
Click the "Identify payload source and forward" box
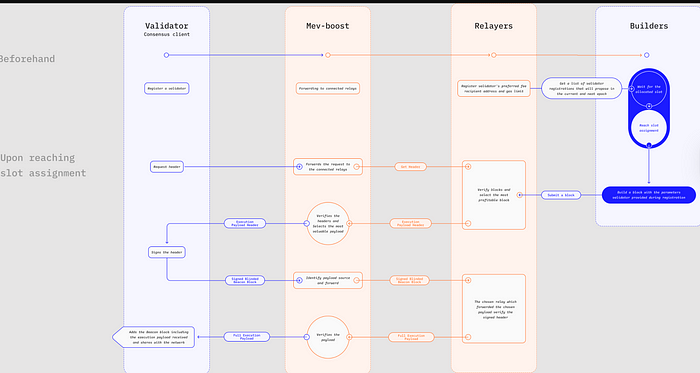(328, 280)
